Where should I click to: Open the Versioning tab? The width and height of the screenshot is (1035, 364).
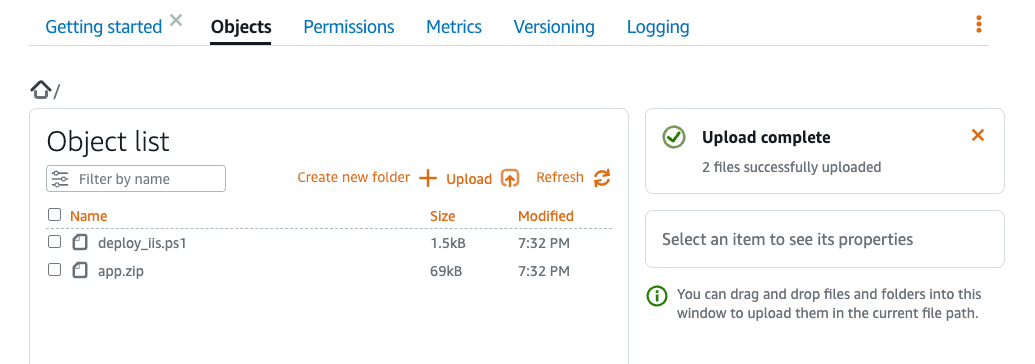[554, 27]
